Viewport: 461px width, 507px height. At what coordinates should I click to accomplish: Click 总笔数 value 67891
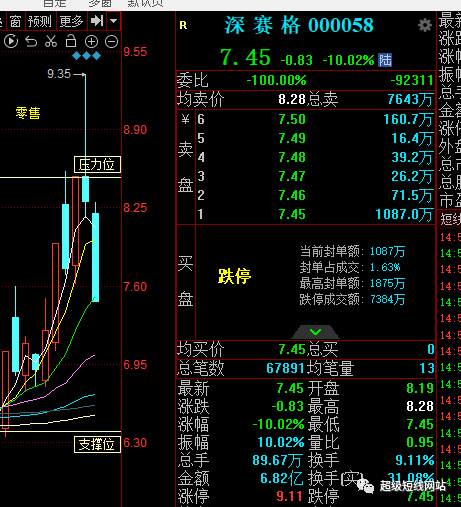[x=285, y=369]
